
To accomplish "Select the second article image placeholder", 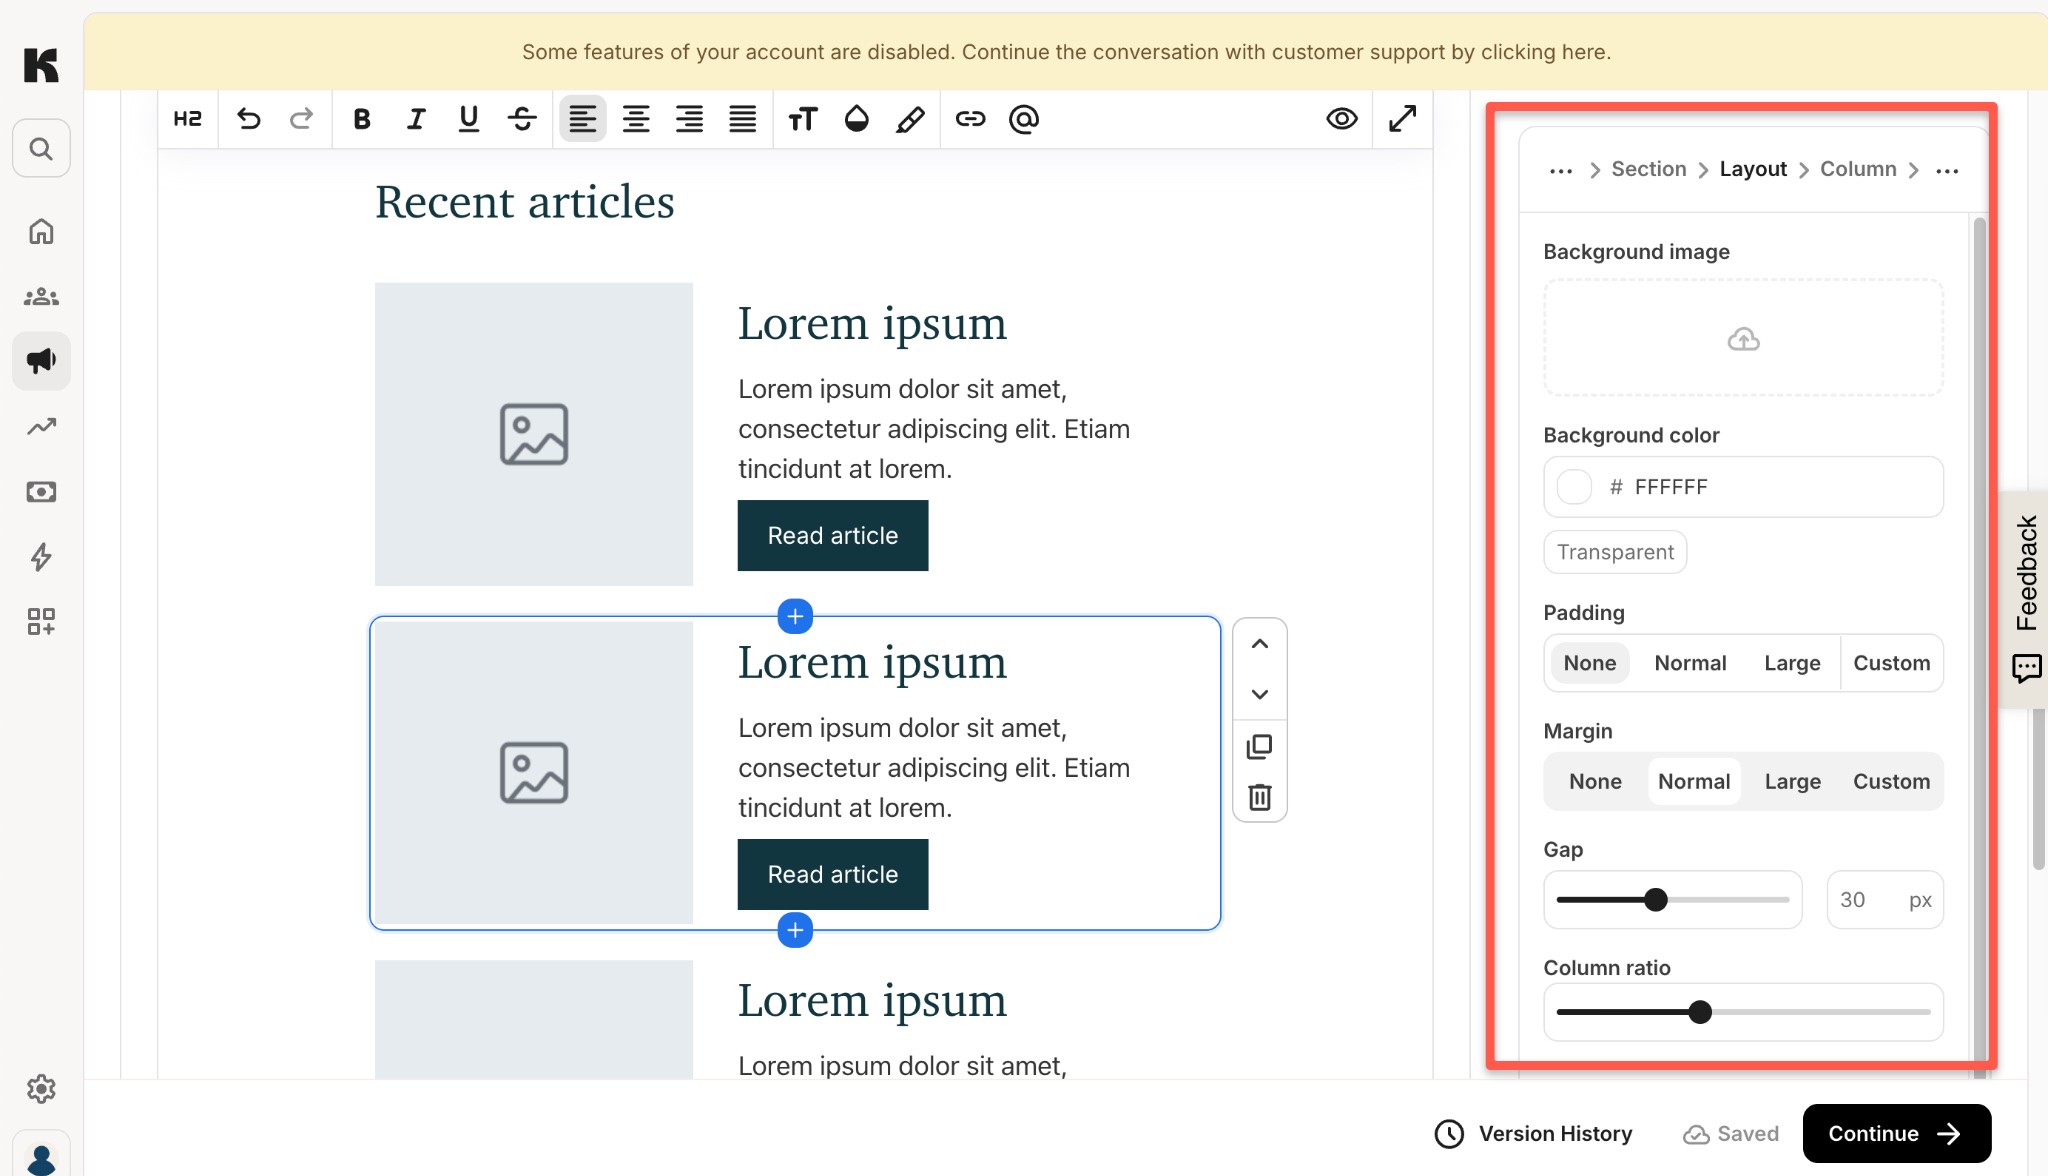I will pyautogui.click(x=534, y=773).
